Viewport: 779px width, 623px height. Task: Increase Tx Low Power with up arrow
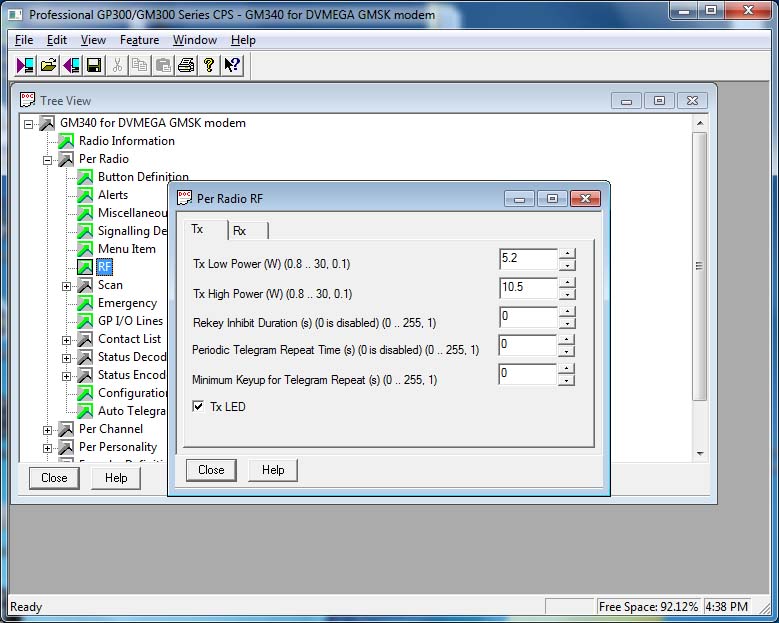pyautogui.click(x=567, y=253)
